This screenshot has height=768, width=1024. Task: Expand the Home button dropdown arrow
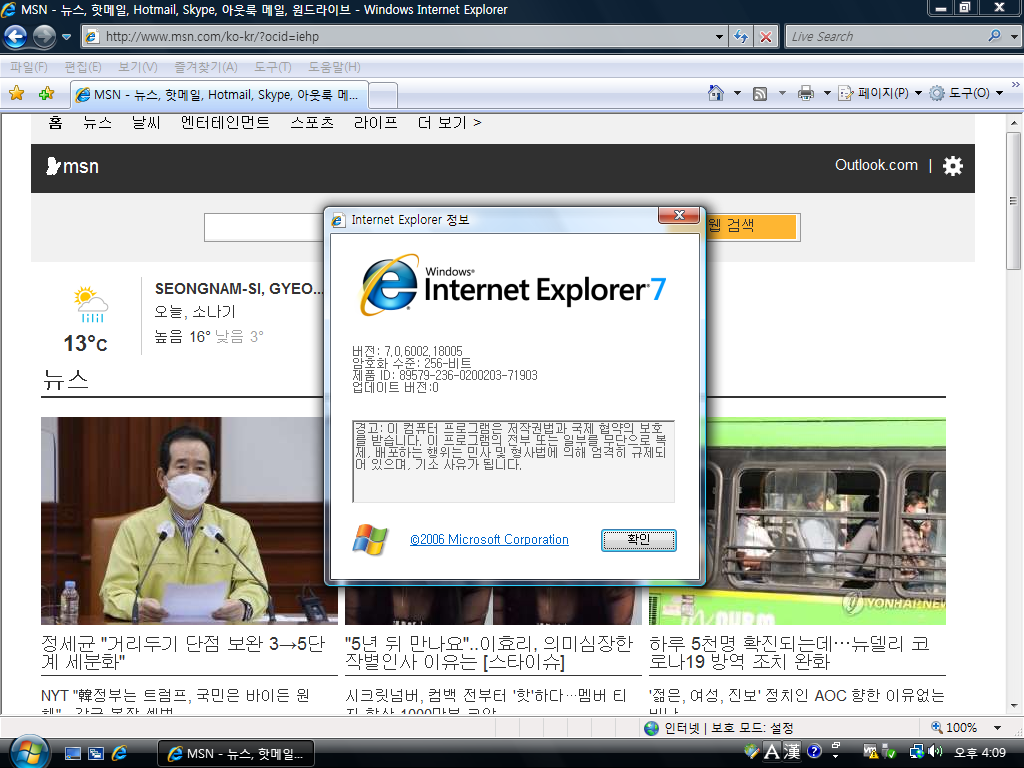[737, 93]
